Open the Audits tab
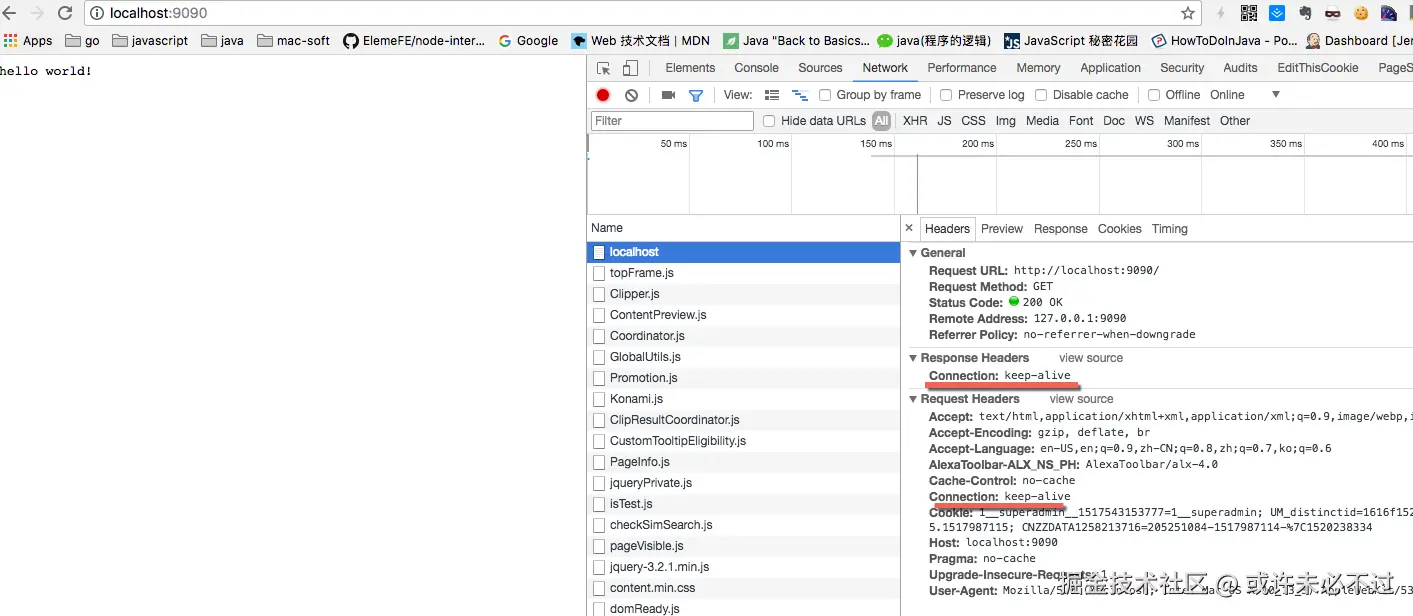The width and height of the screenshot is (1413, 616). coord(1240,68)
